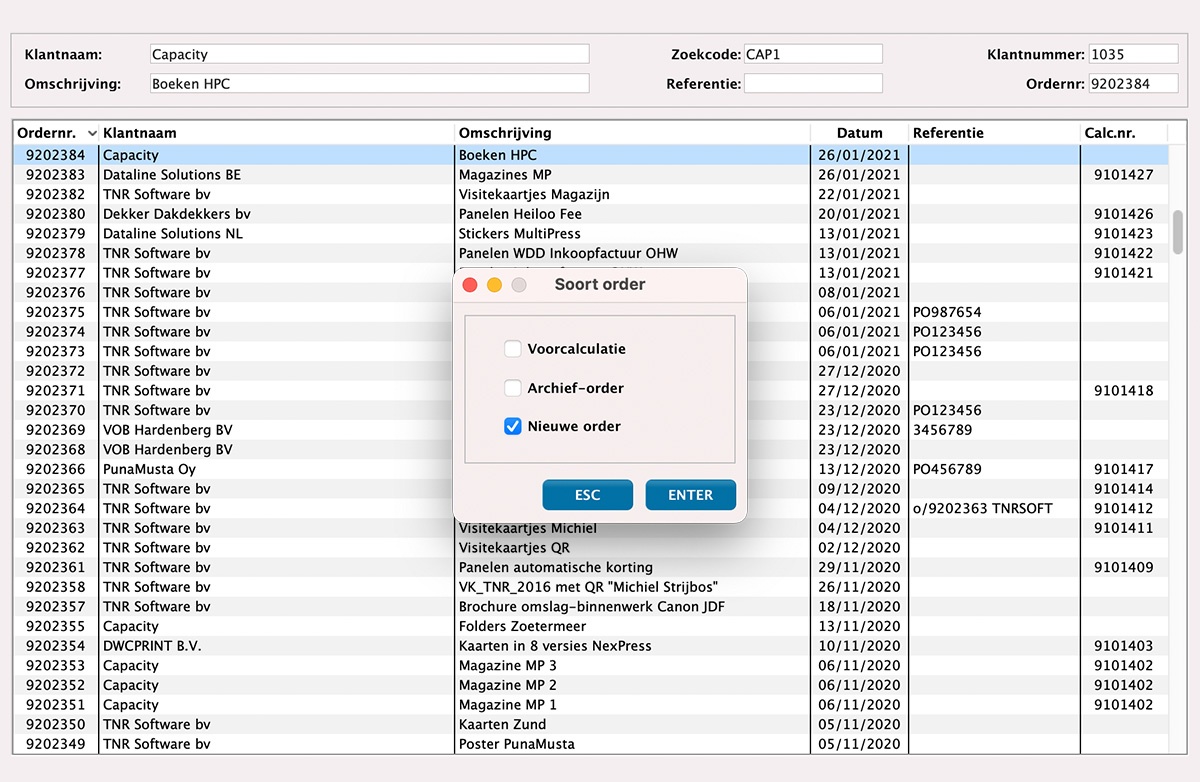Focus the Klantnaam input field
Viewport: 1200px width, 782px height.
point(369,54)
